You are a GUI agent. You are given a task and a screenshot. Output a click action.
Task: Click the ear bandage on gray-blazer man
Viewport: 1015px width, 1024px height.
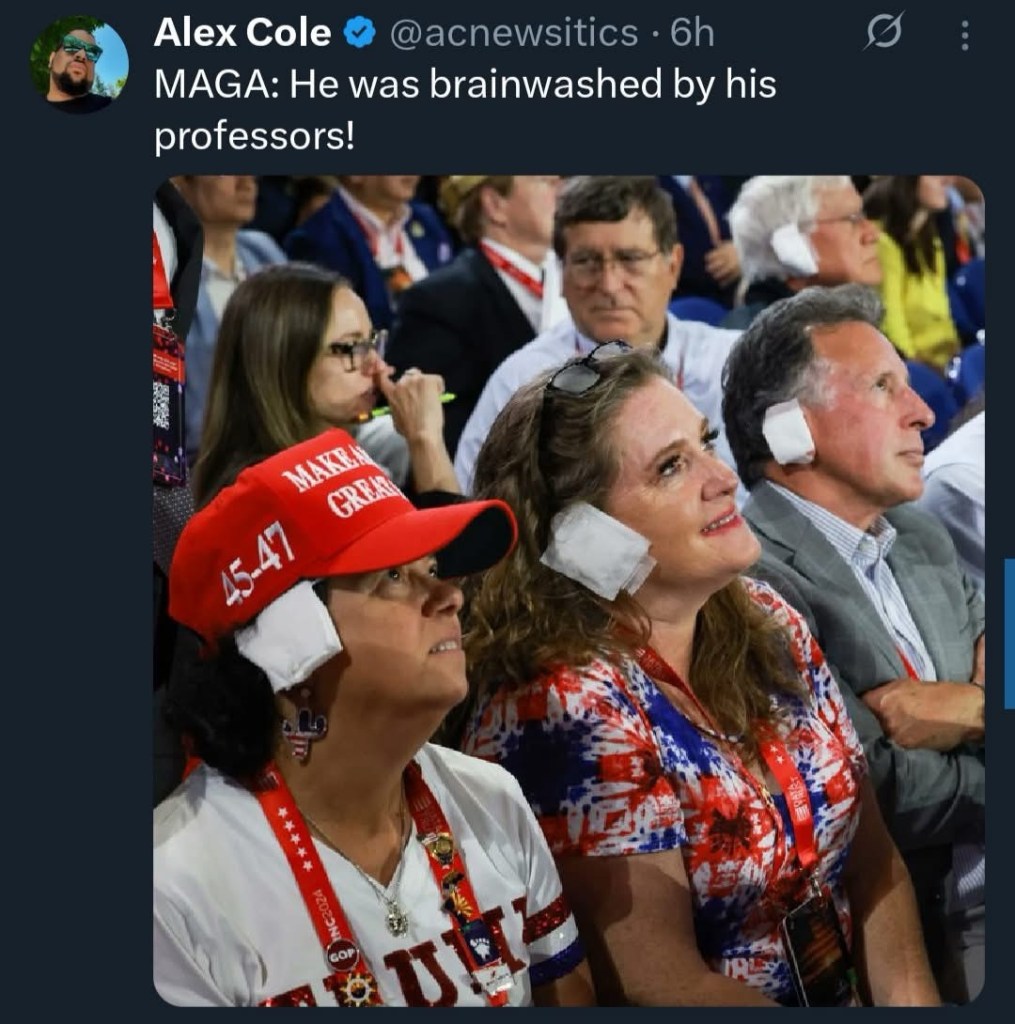[788, 432]
